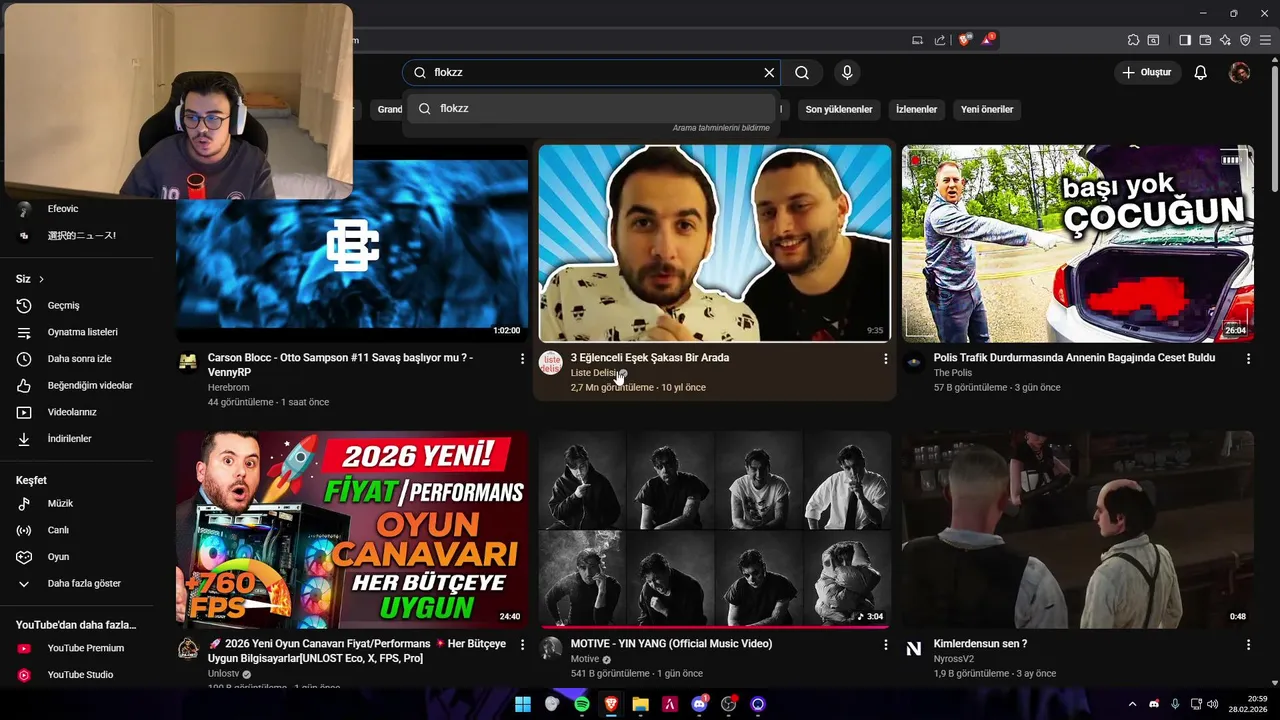Open Kimlerdensun sen ? video title
Image resolution: width=1280 pixels, height=720 pixels.
coord(981,644)
